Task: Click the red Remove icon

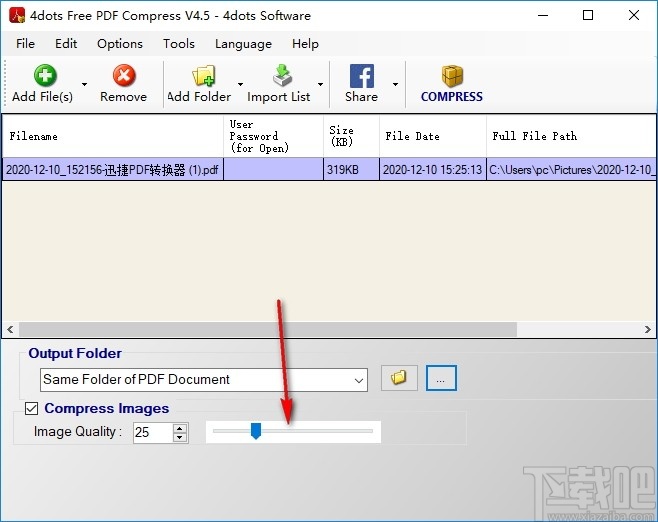Action: 124,75
